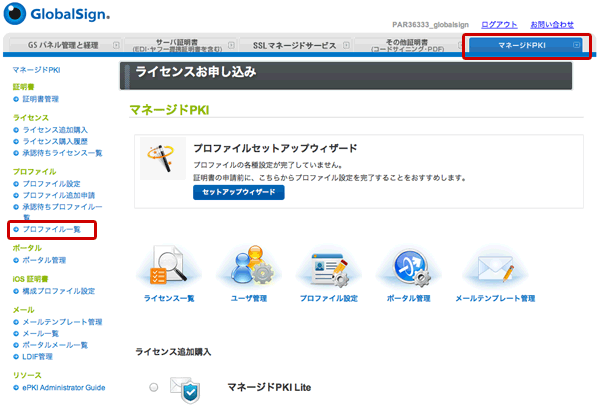Image resolution: width=600 pixels, height=406 pixels.
Task: Expand the GSパネル管理と経理 tab arrow
Action: (116, 45)
